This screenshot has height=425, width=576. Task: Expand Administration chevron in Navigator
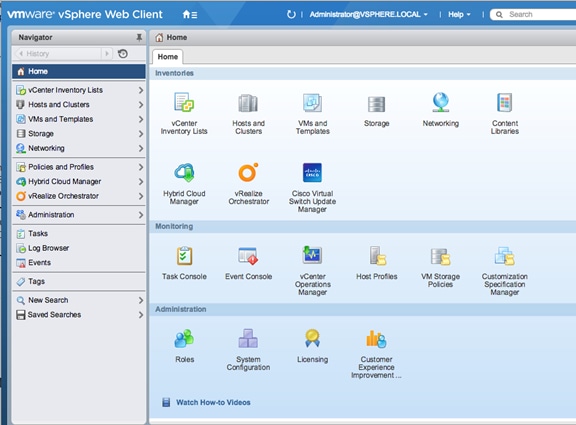point(141,215)
